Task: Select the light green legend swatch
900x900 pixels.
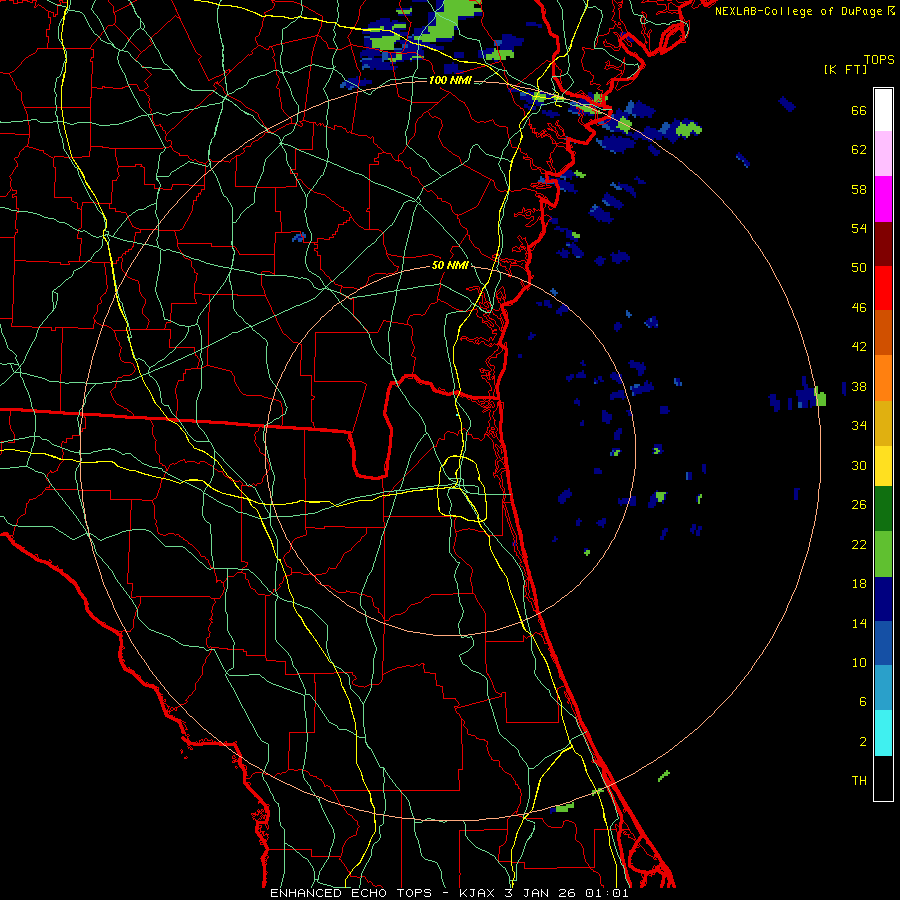Action: 883,554
